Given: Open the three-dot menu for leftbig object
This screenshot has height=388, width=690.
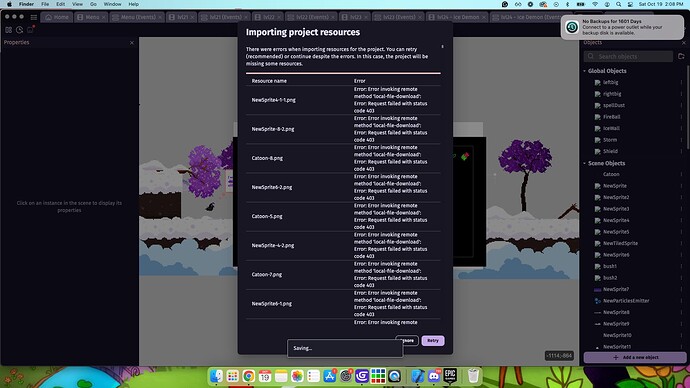Looking at the screenshot, I should tap(682, 82).
